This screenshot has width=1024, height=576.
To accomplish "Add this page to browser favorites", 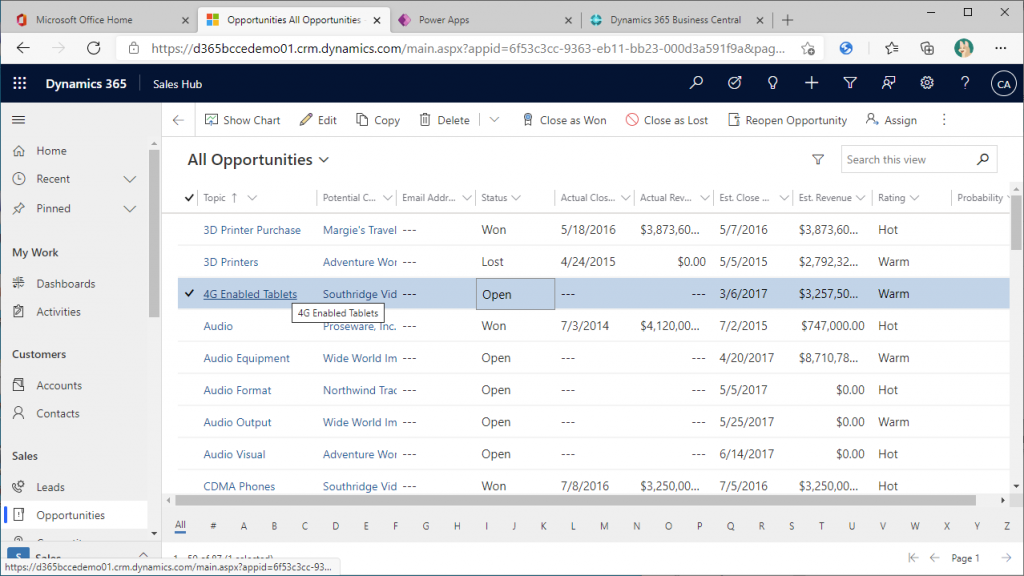I will coord(808,48).
